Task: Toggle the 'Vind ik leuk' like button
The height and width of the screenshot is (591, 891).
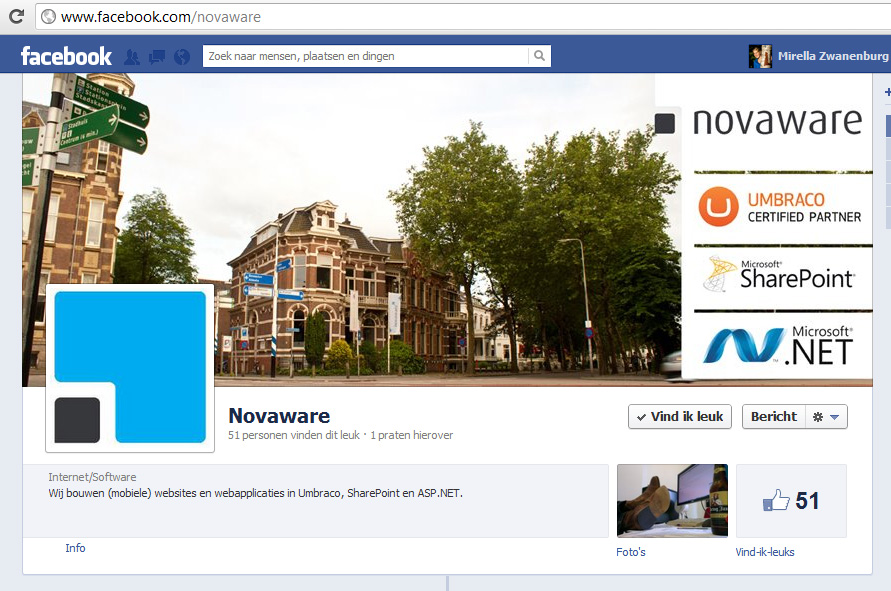Action: 680,417
